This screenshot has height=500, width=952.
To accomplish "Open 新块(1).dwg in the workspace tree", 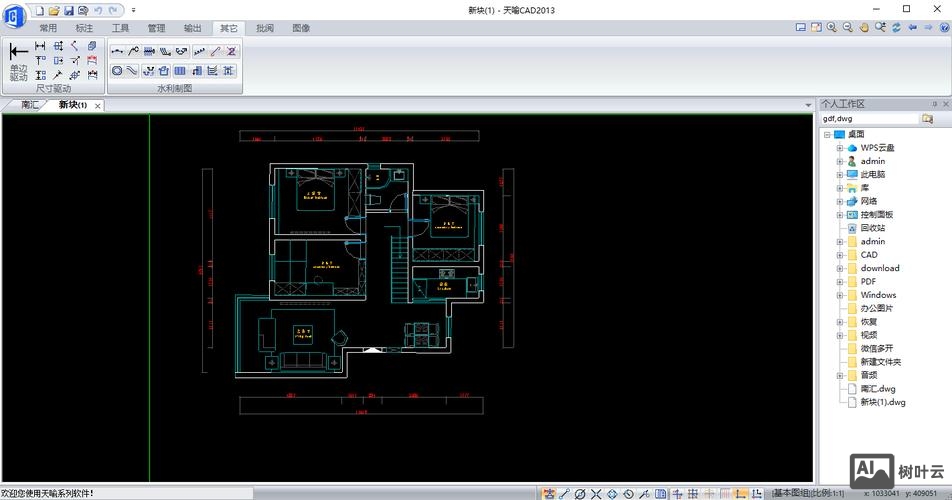I will pos(882,402).
